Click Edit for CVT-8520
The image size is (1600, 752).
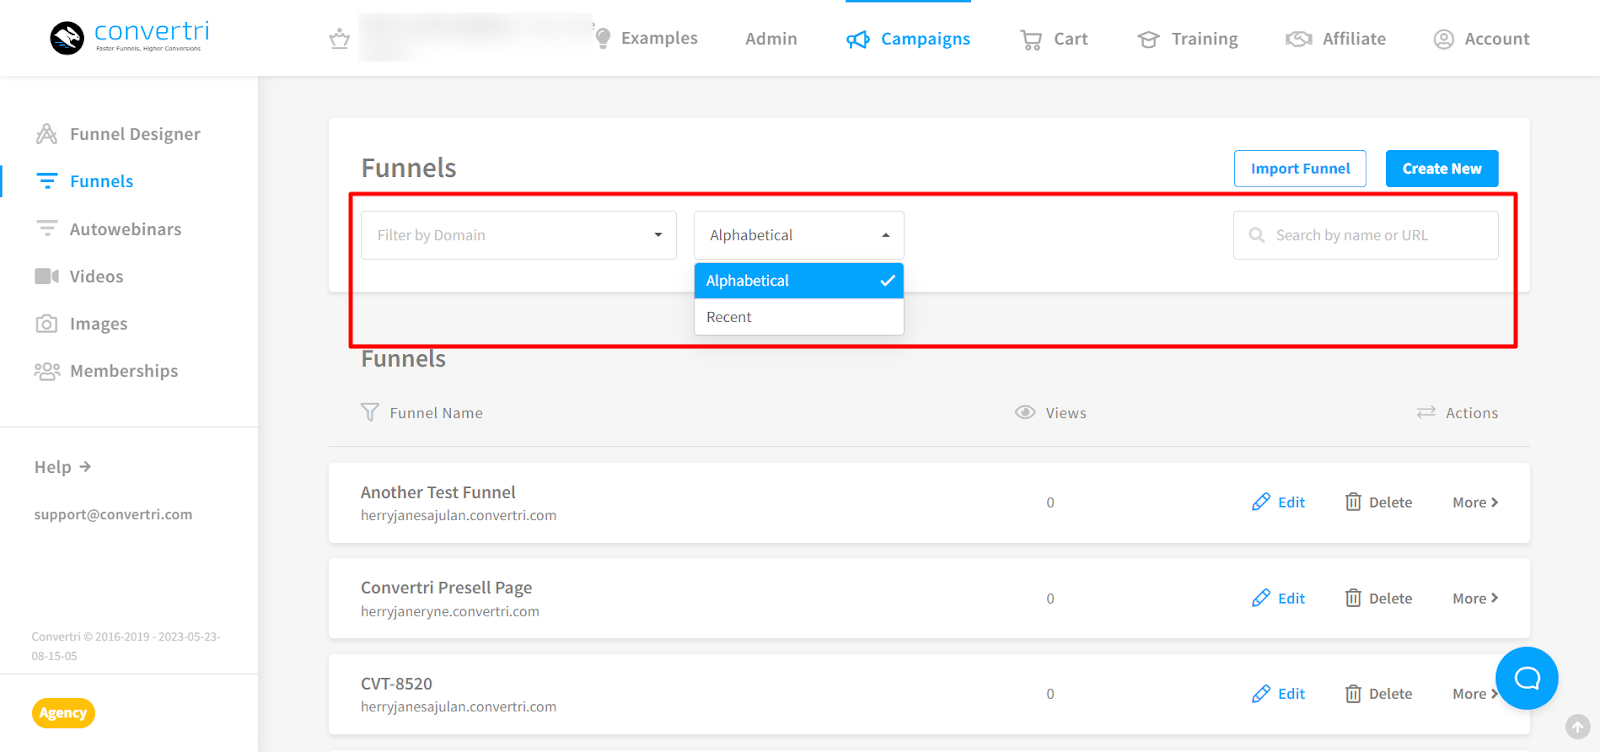pos(1278,693)
